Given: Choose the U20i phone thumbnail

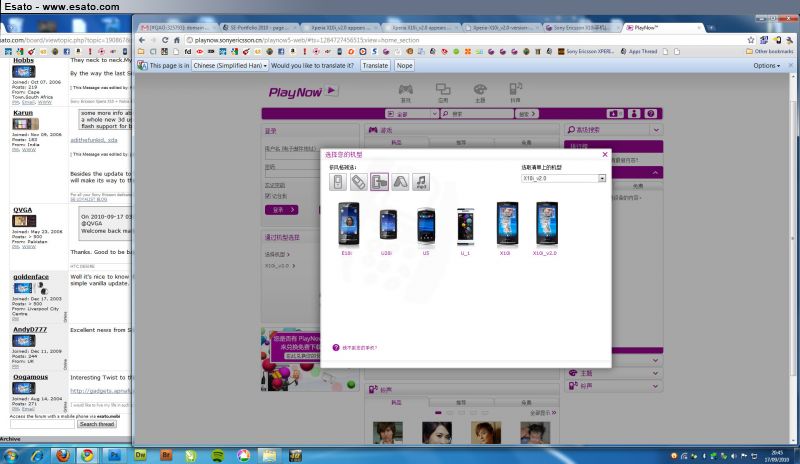Looking at the screenshot, I should point(388,225).
